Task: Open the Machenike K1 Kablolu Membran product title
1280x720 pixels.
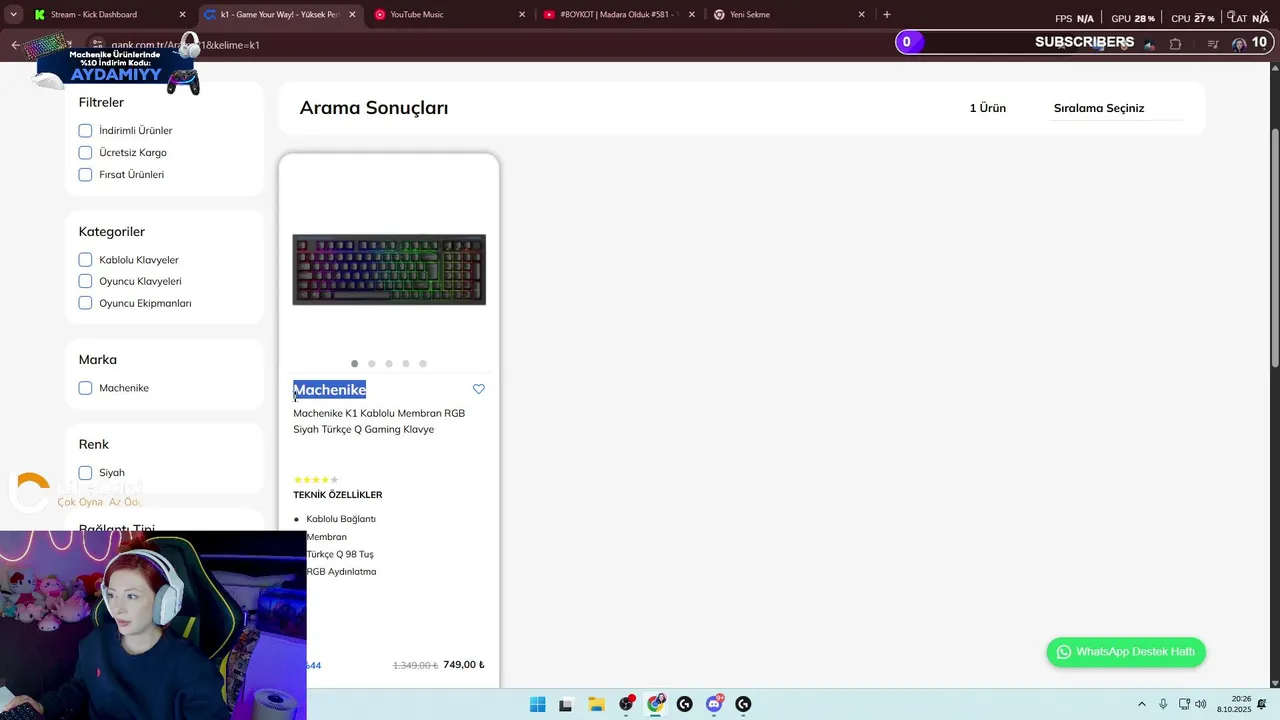Action: pyautogui.click(x=379, y=421)
